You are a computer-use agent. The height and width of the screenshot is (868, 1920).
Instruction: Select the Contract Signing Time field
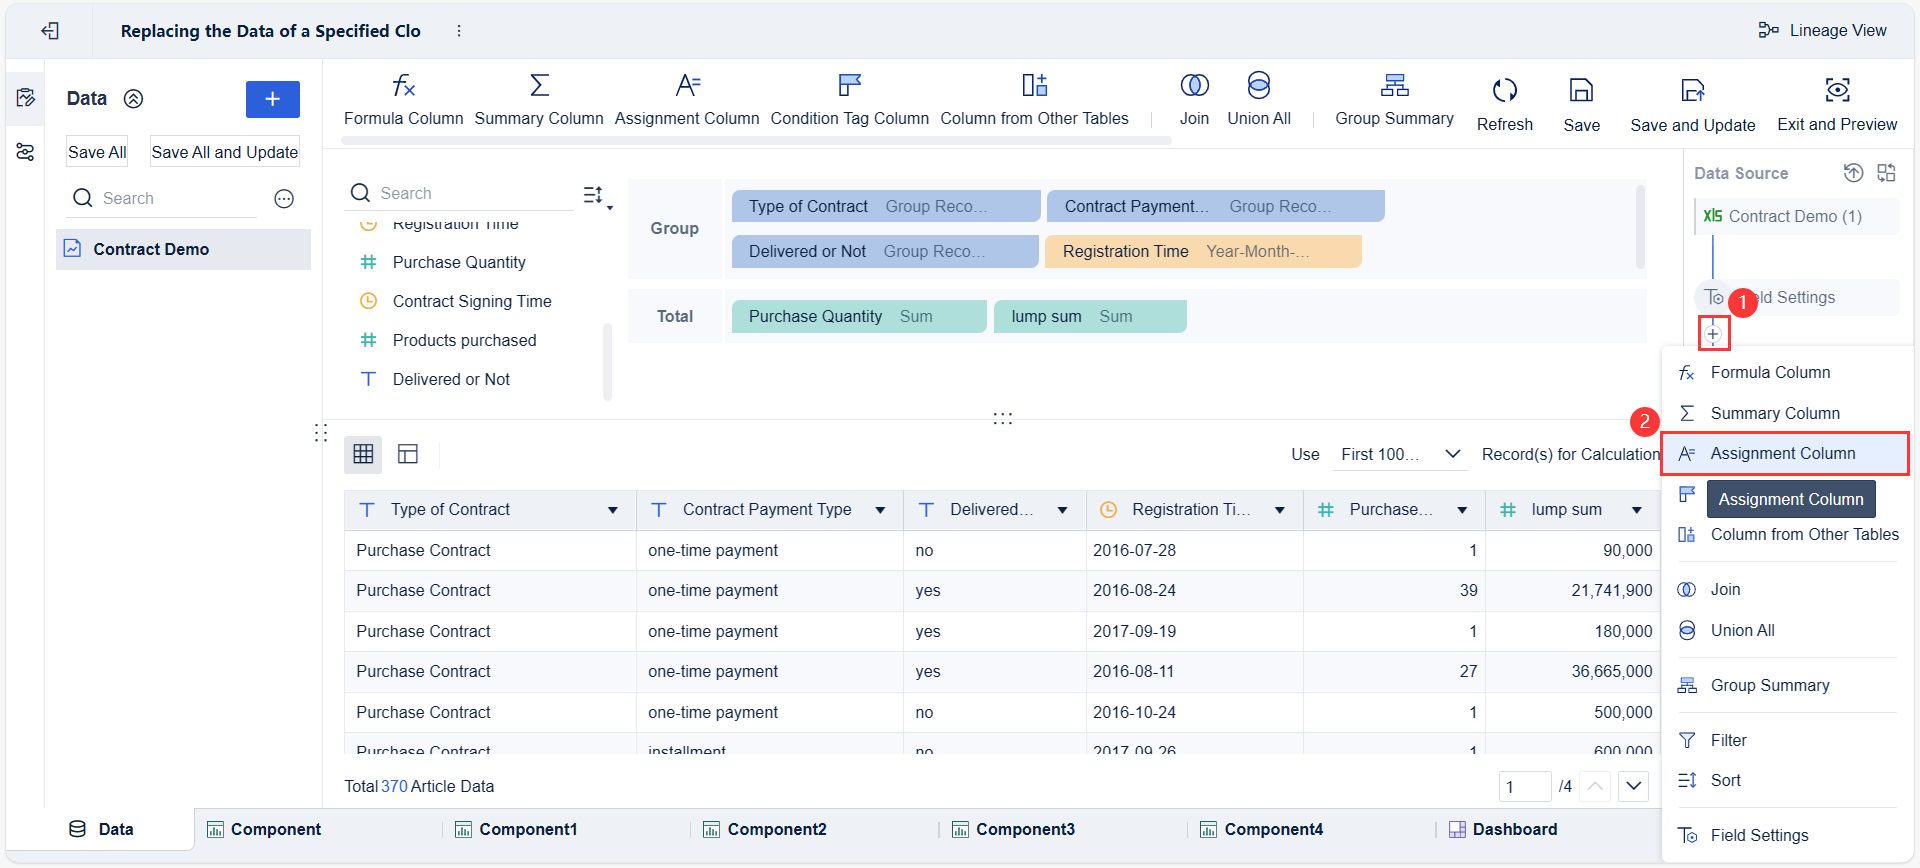click(x=472, y=301)
